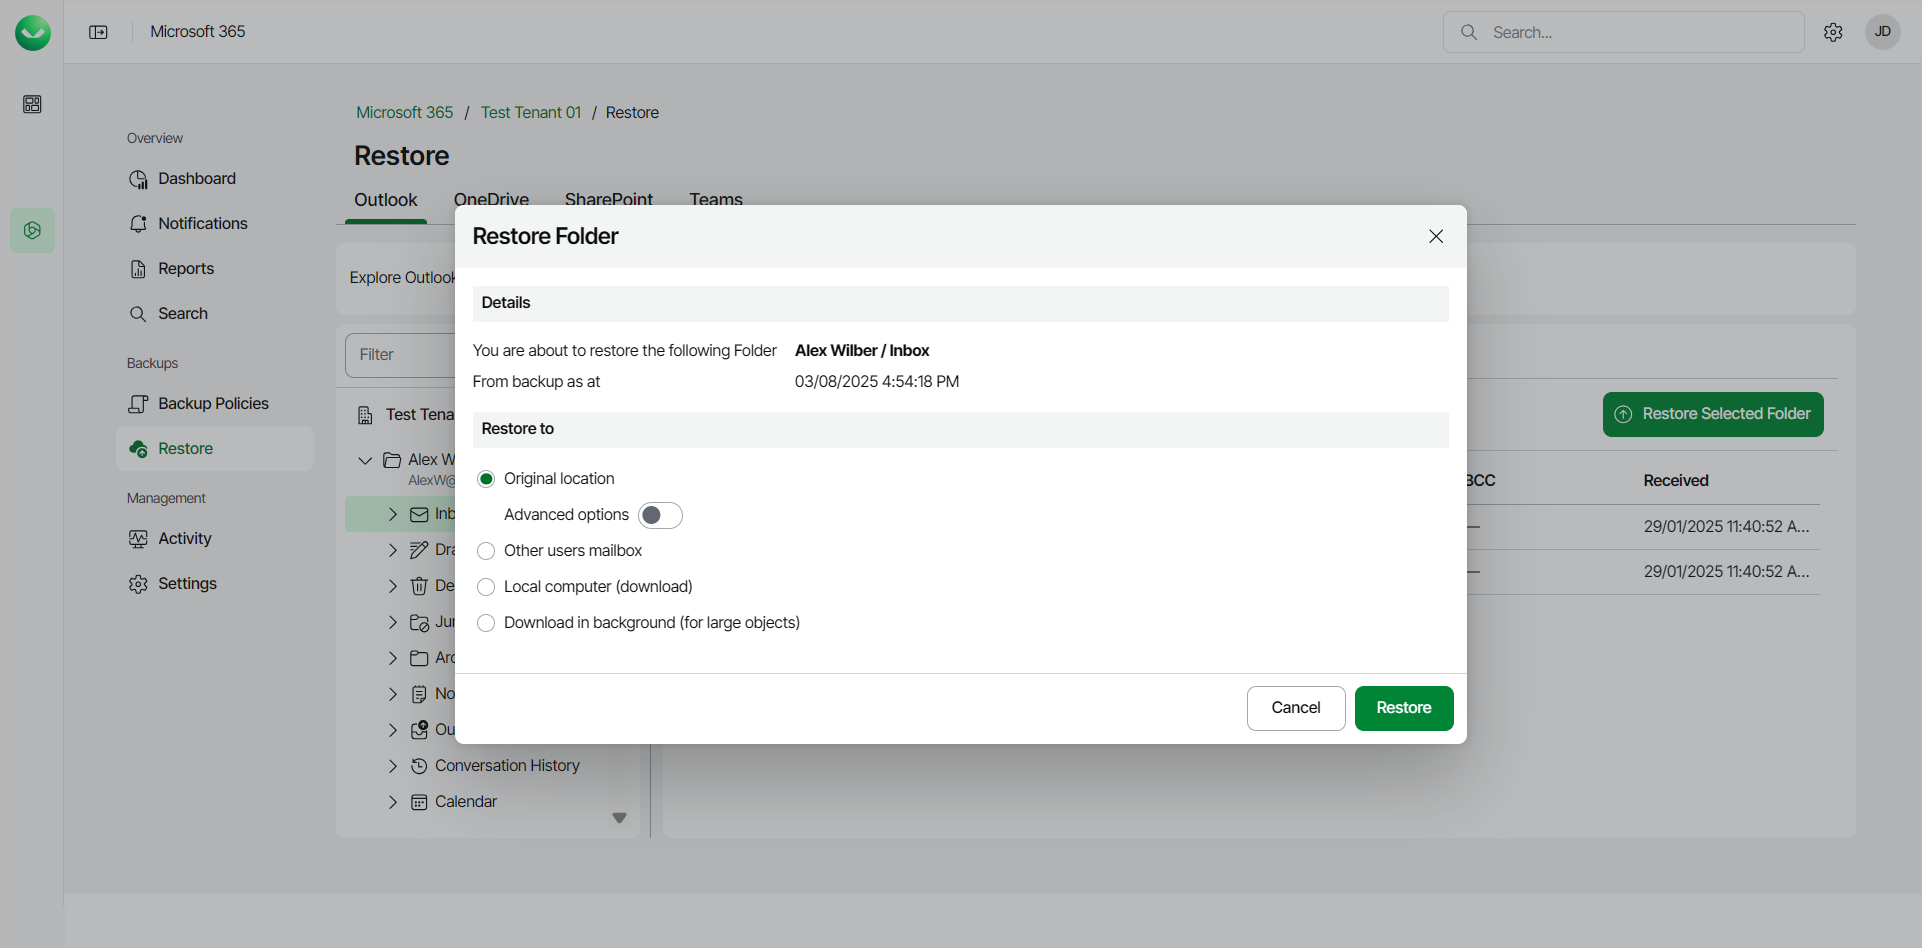Click the Reports document icon
This screenshot has height=948, width=1922.
click(138, 269)
